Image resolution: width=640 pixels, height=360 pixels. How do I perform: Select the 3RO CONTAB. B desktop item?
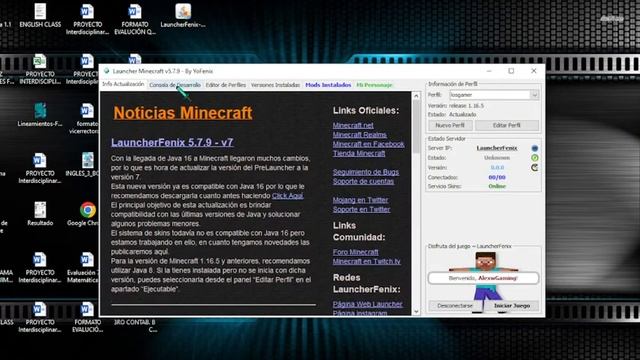(x=135, y=326)
